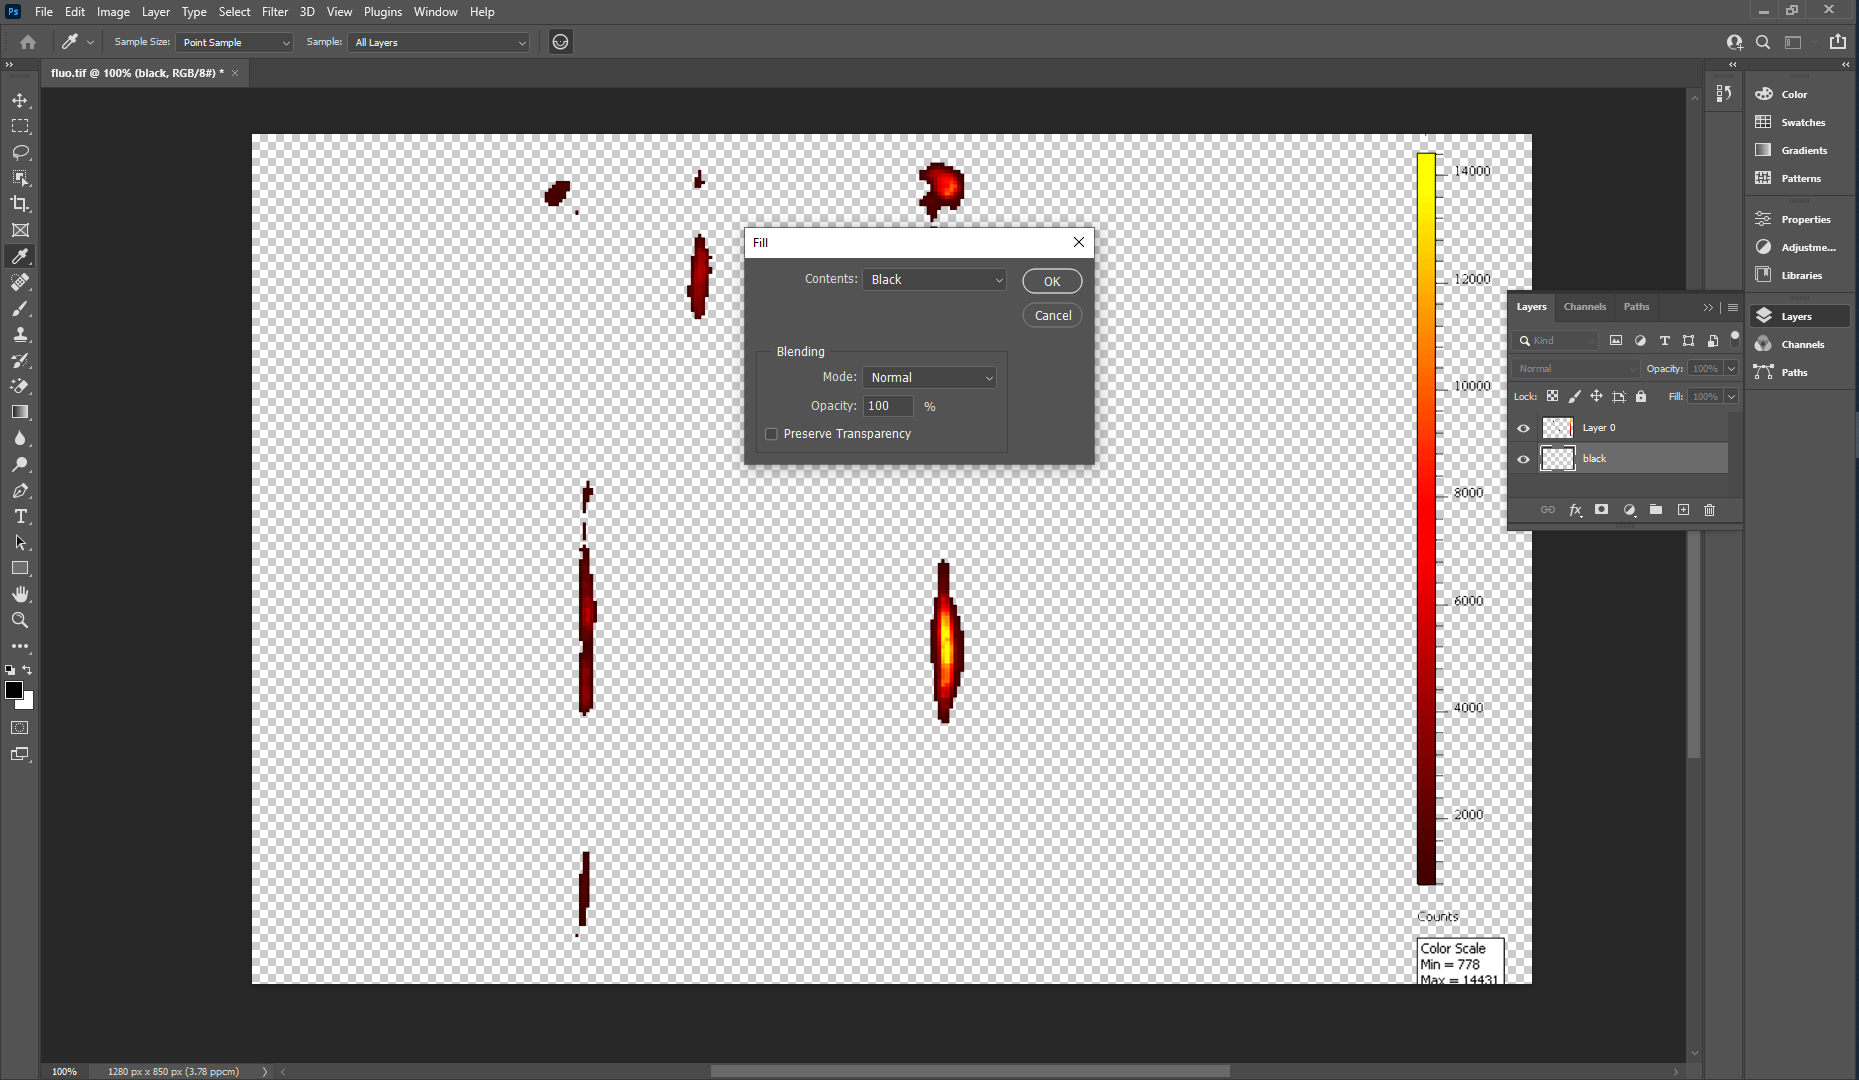The width and height of the screenshot is (1859, 1080).
Task: Choose the Hand tool
Action: (x=20, y=595)
